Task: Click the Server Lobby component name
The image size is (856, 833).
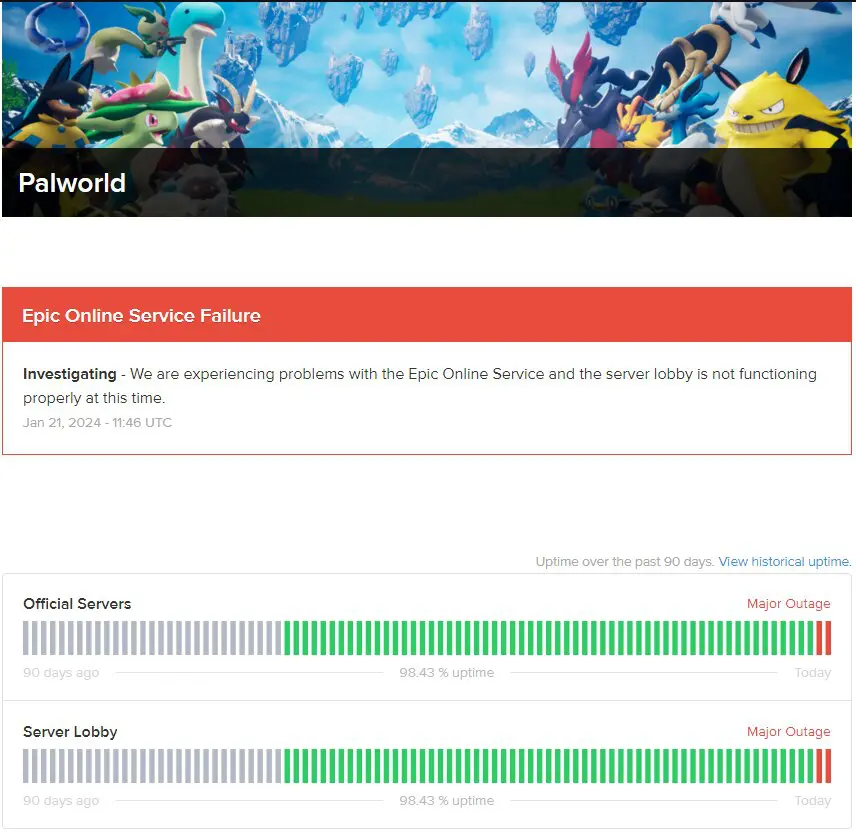Action: point(70,732)
